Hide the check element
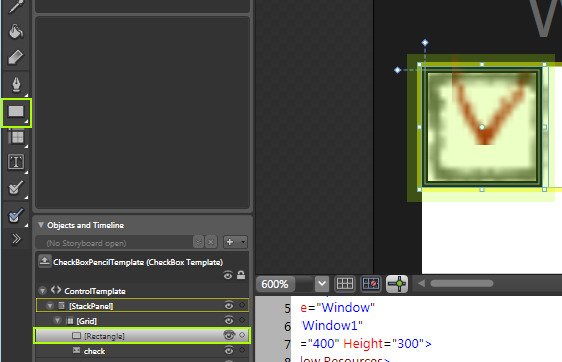The image size is (562, 362). click(x=229, y=350)
